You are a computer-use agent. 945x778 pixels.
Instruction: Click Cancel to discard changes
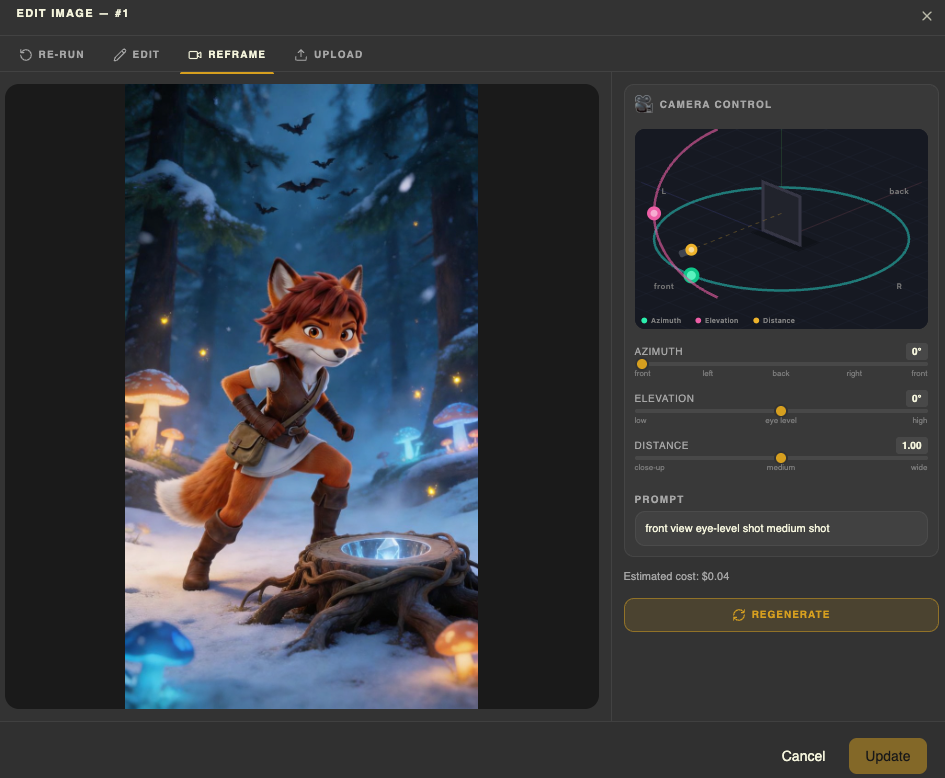pos(803,756)
